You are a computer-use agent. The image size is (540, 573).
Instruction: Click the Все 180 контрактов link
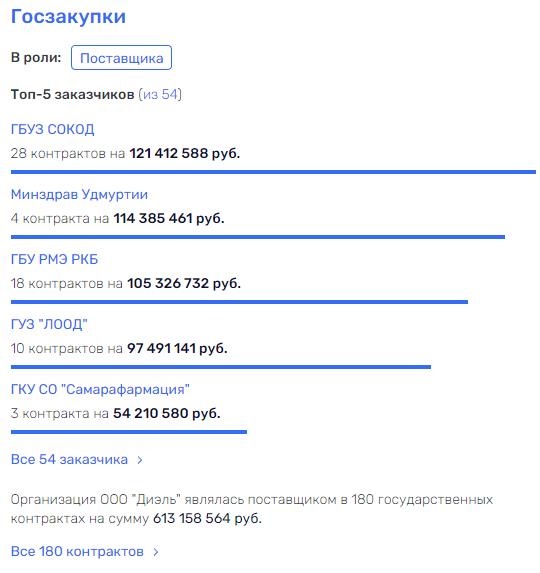coord(77,551)
